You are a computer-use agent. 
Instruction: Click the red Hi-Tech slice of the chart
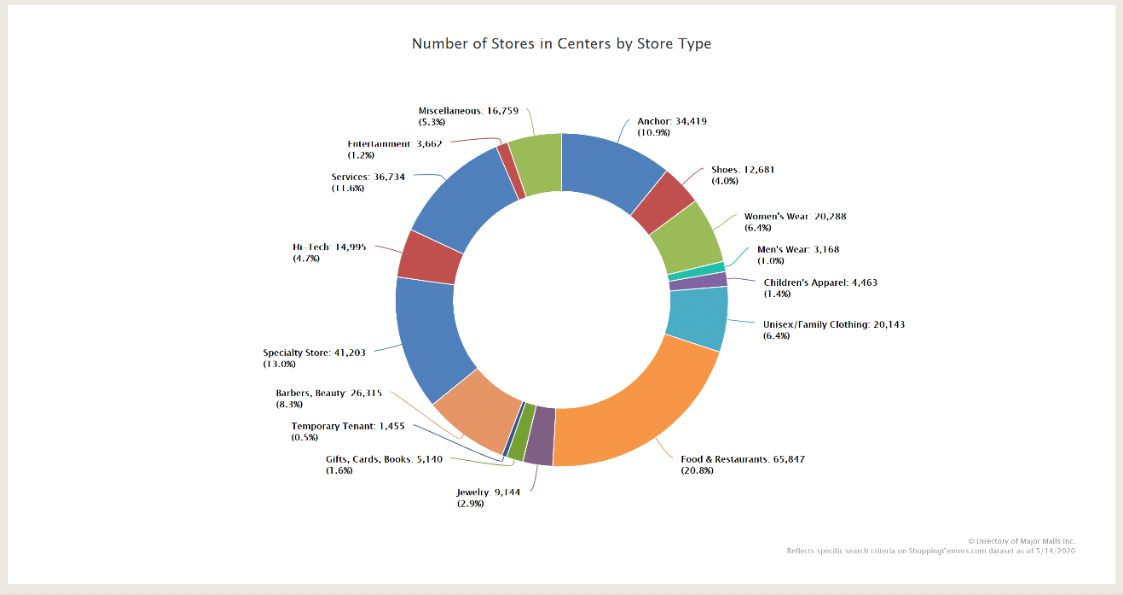tap(430, 256)
